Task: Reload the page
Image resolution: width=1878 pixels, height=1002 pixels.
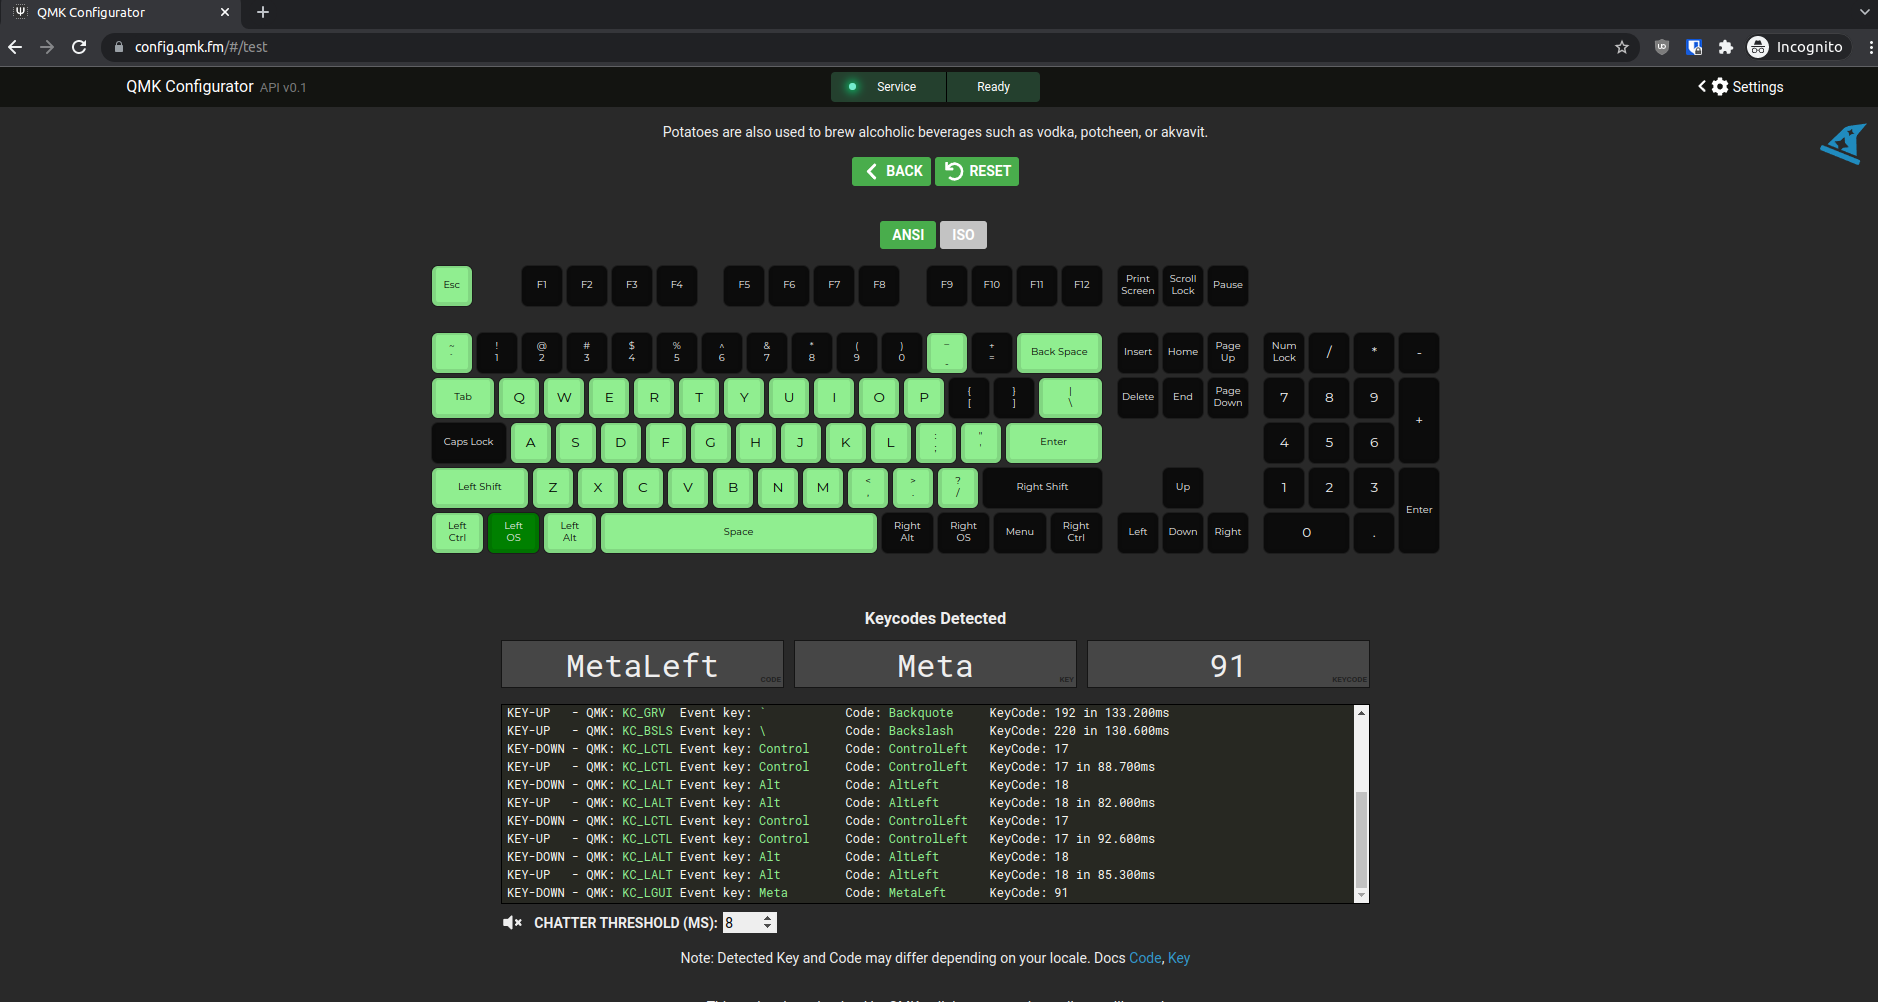Action: click(x=79, y=47)
